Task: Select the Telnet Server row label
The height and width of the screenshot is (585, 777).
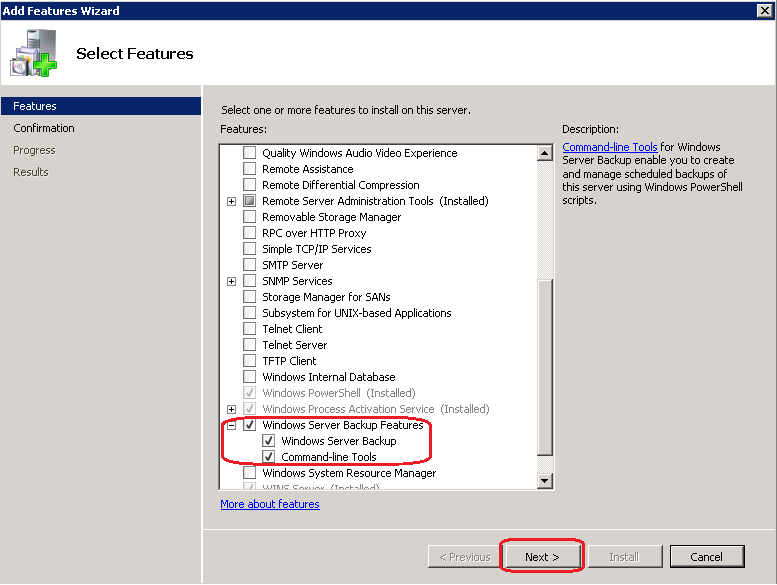Action: [295, 345]
